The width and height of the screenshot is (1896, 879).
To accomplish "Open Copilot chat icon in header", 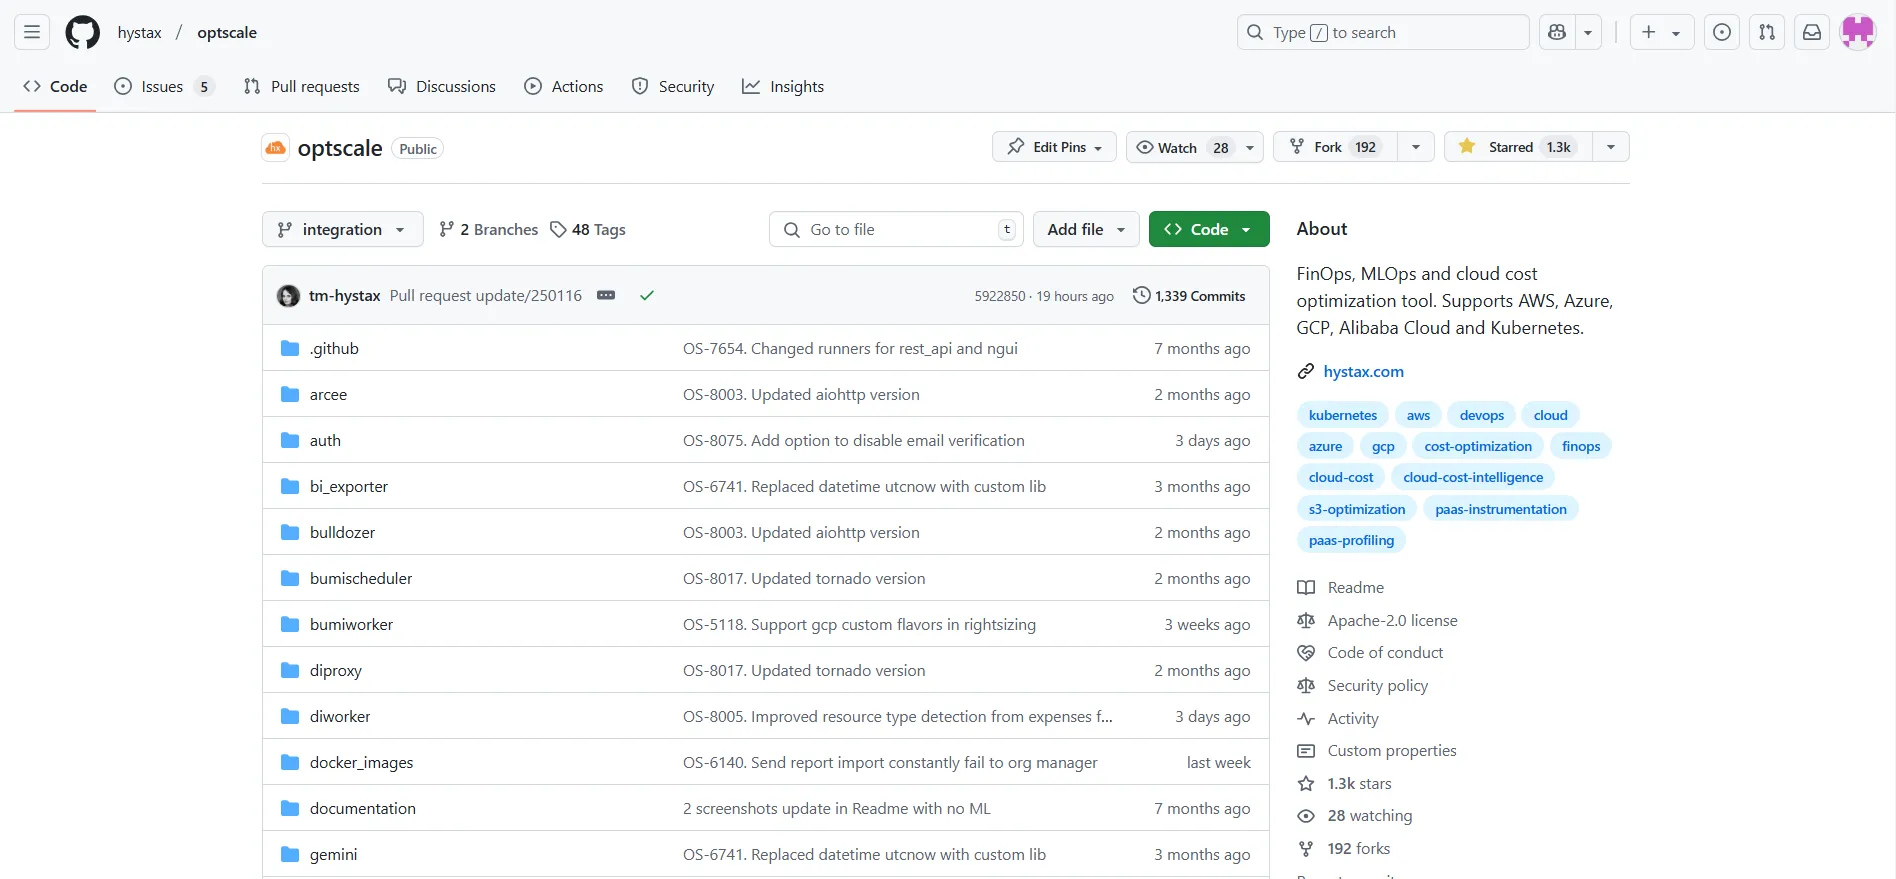I will point(1557,32).
